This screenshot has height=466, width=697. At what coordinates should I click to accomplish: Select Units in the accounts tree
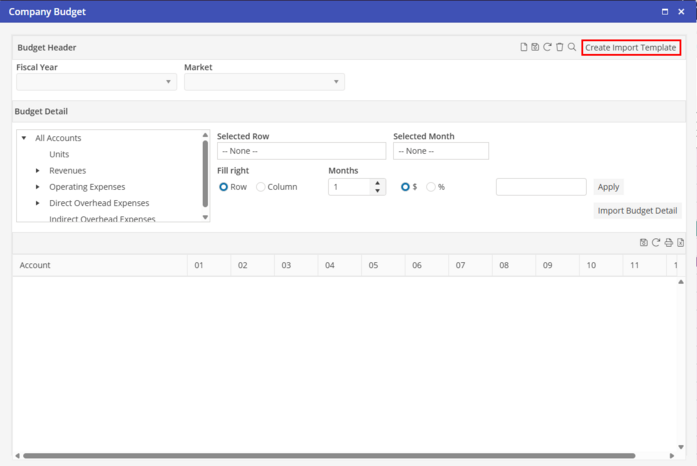59,155
